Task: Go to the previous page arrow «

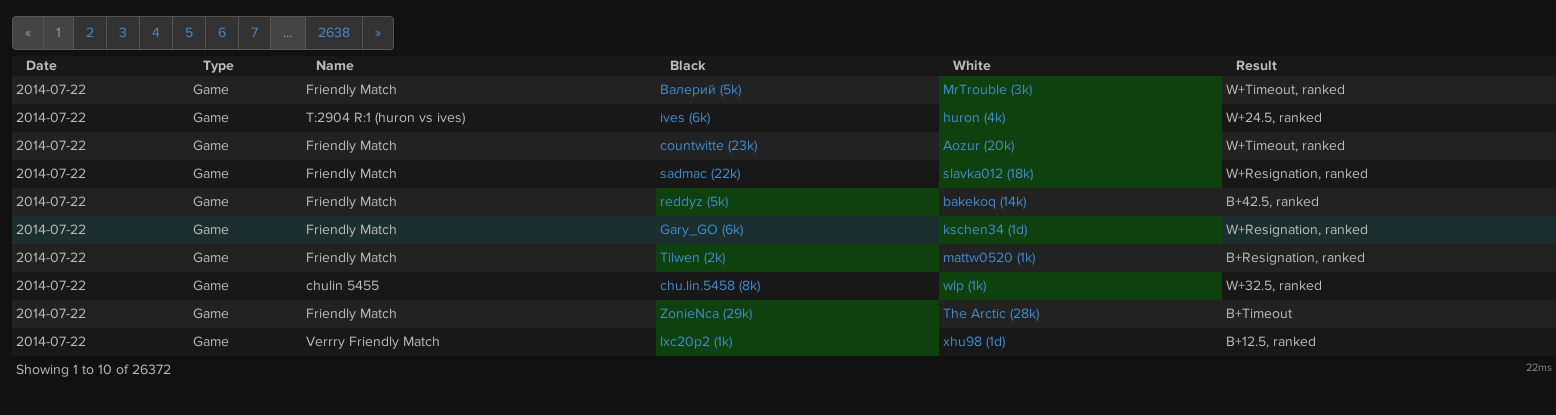Action: 28,33
